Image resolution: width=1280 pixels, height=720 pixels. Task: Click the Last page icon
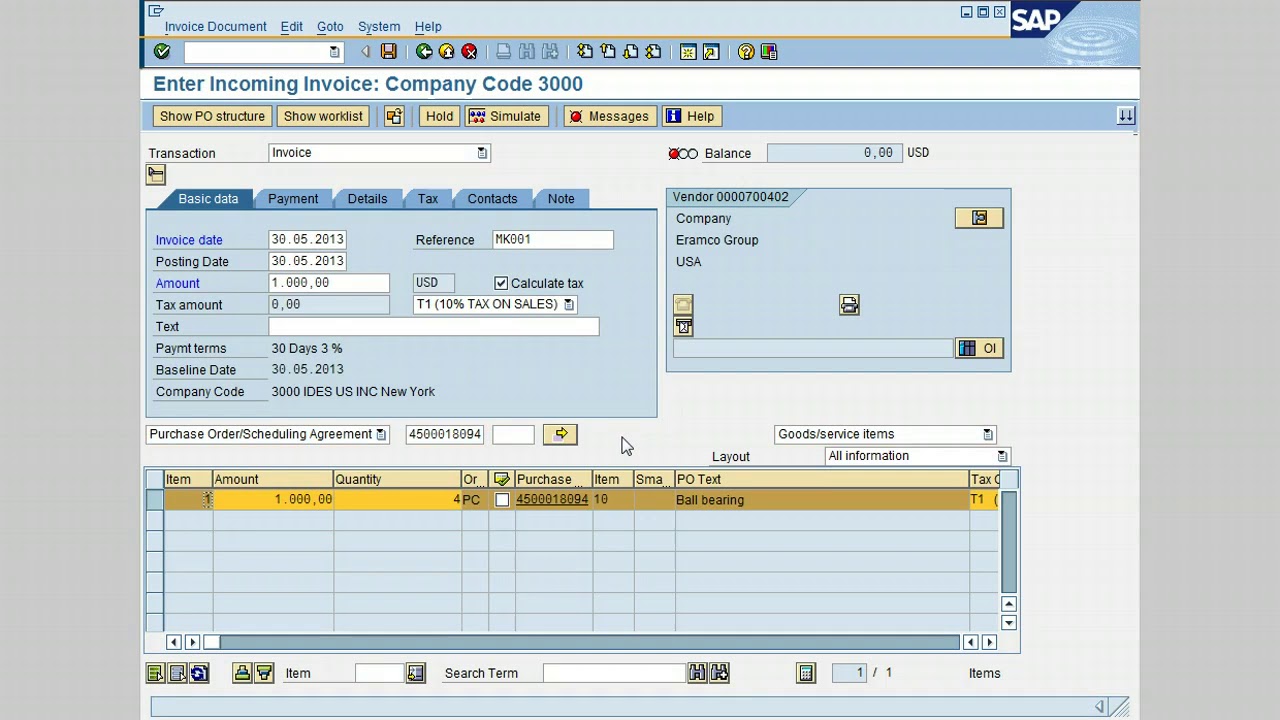pos(654,52)
